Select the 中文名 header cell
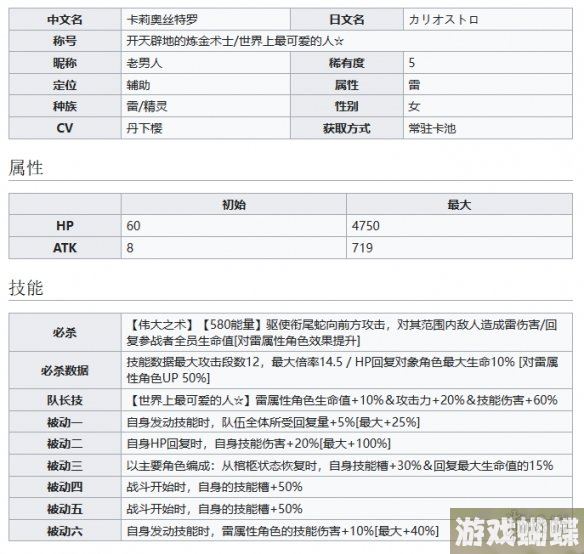The image size is (584, 554). click(x=65, y=19)
